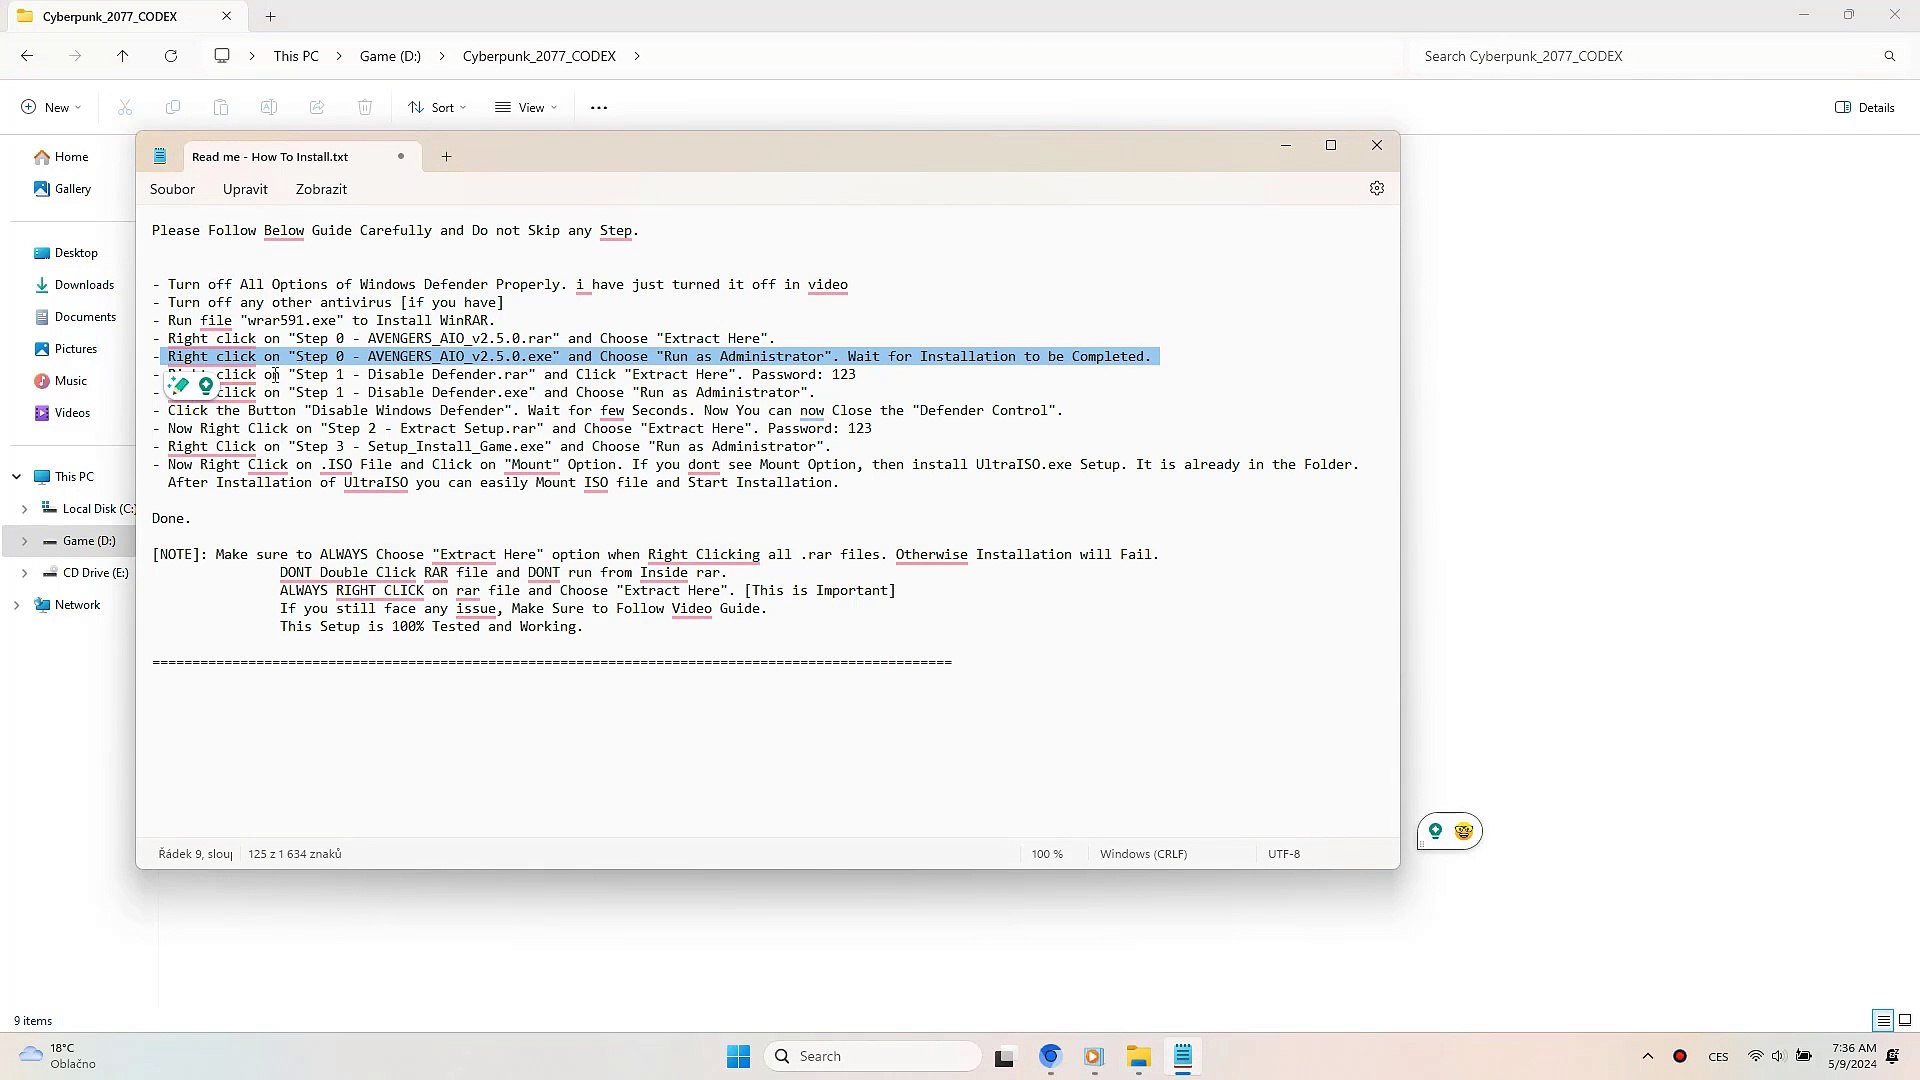The width and height of the screenshot is (1920, 1080).
Task: Toggle the Details pane
Action: click(1865, 108)
